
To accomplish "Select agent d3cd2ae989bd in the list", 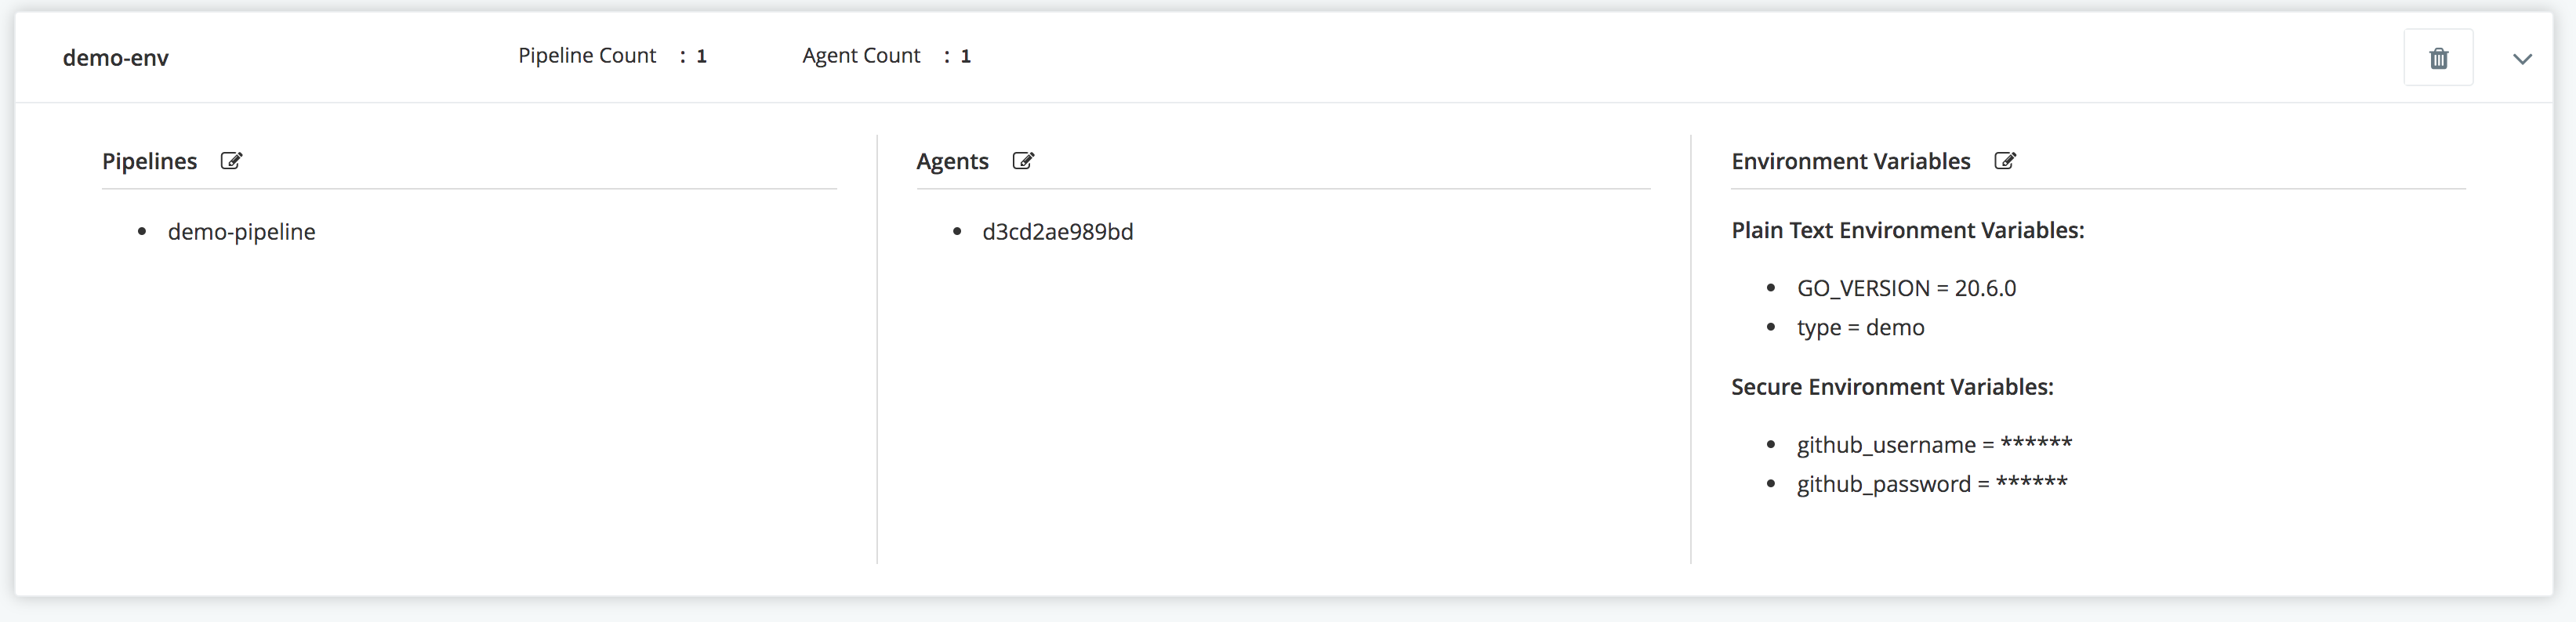I will [1057, 232].
